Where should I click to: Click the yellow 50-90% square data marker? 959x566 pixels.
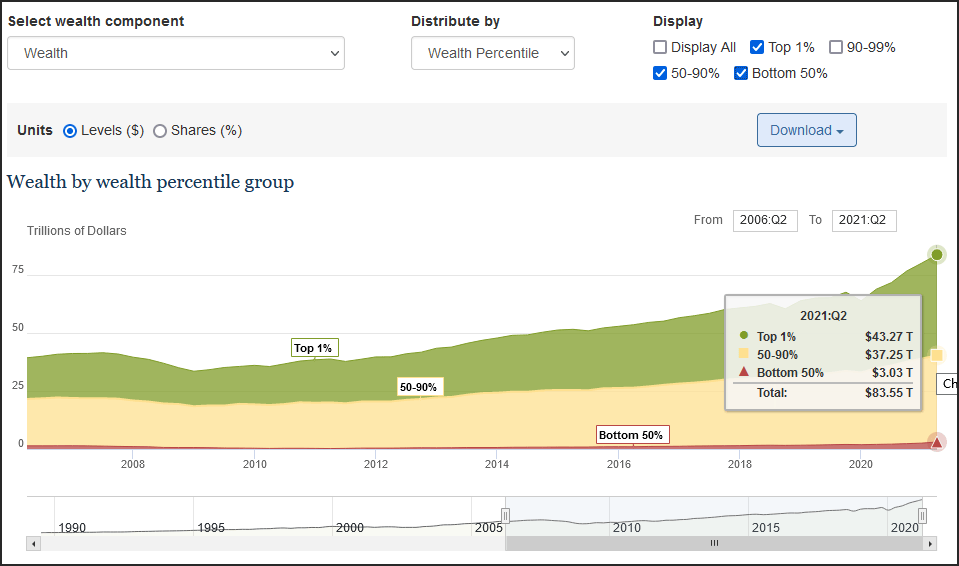(937, 355)
